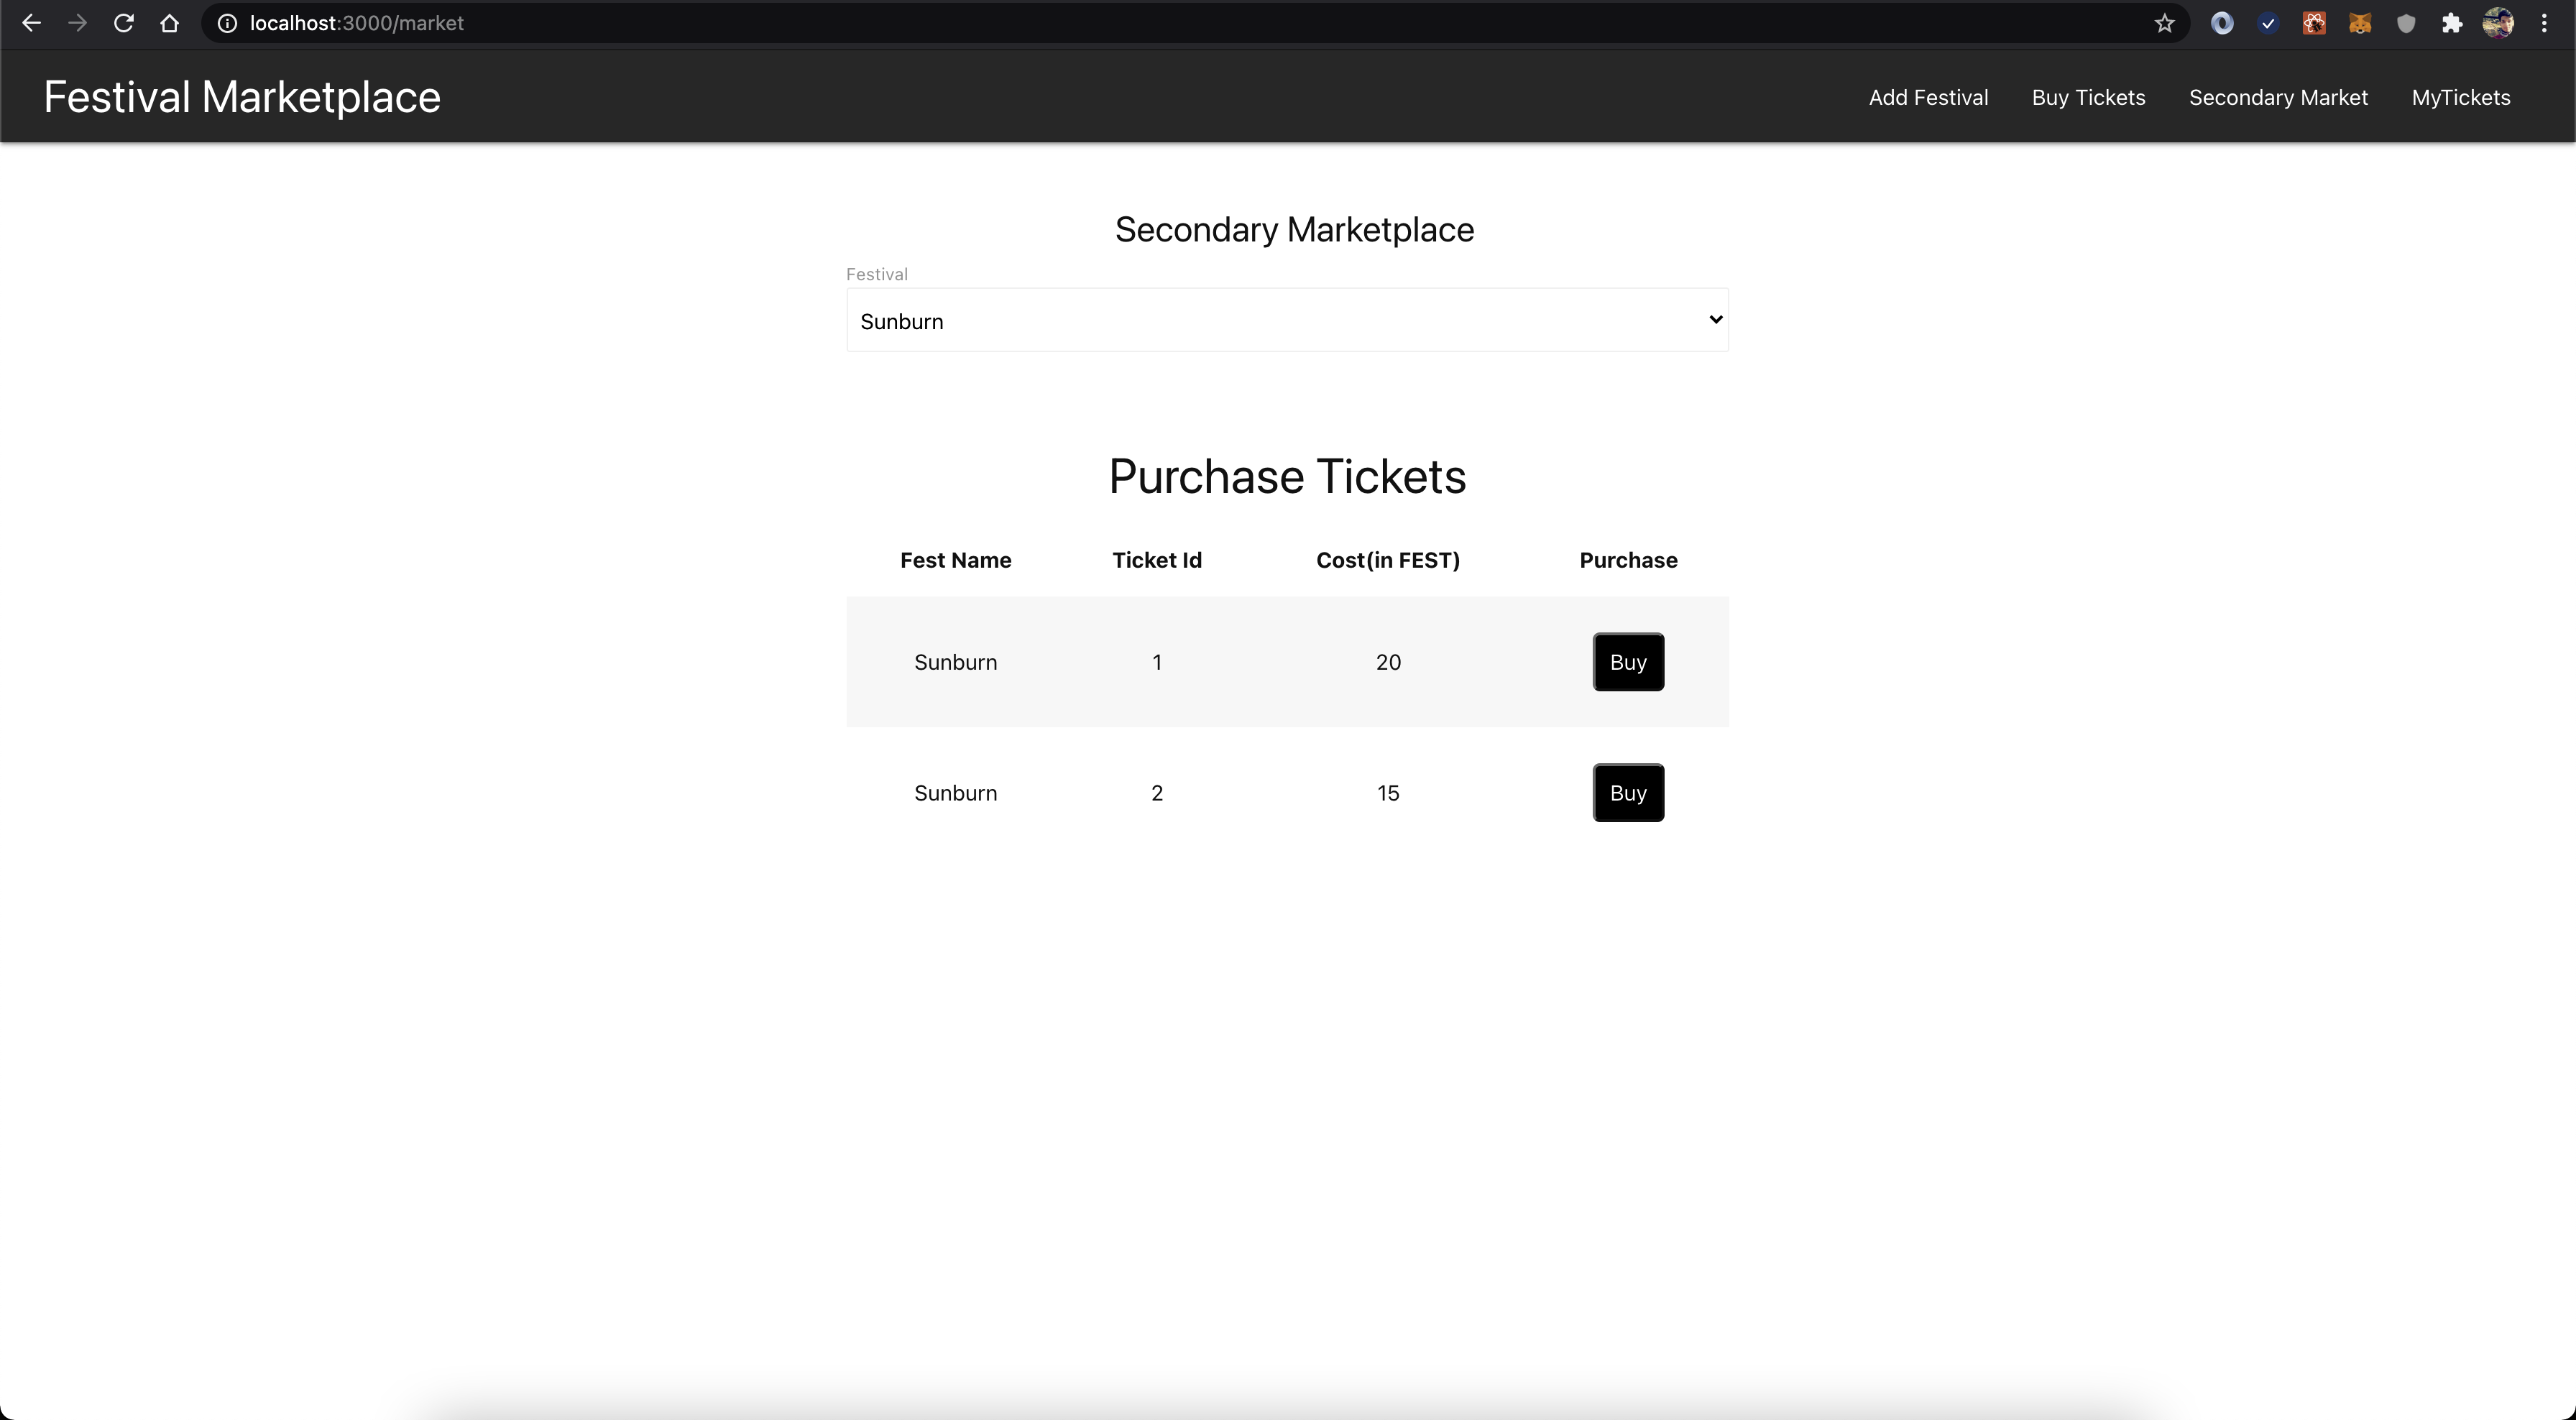The height and width of the screenshot is (1420, 2576).
Task: Open the MyTickets nav link
Action: 2460,97
